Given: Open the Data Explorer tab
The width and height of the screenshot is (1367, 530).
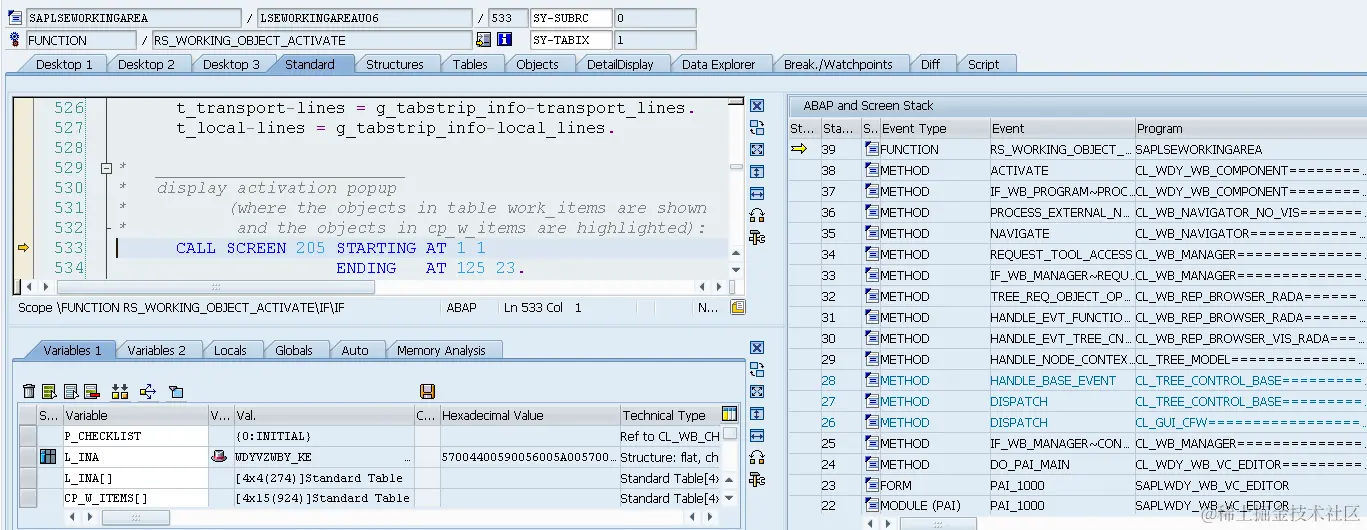Looking at the screenshot, I should pos(719,64).
